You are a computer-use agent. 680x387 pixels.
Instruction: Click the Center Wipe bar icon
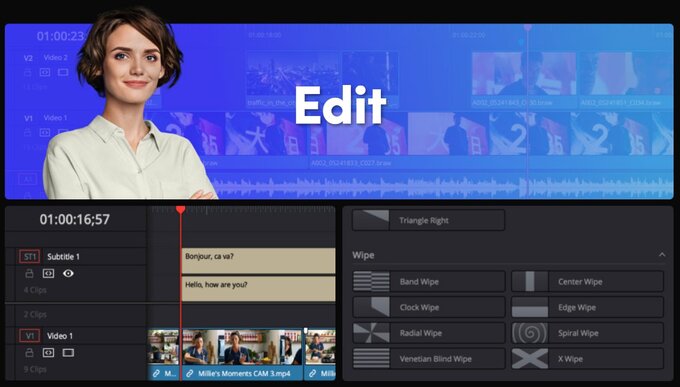[x=530, y=282]
